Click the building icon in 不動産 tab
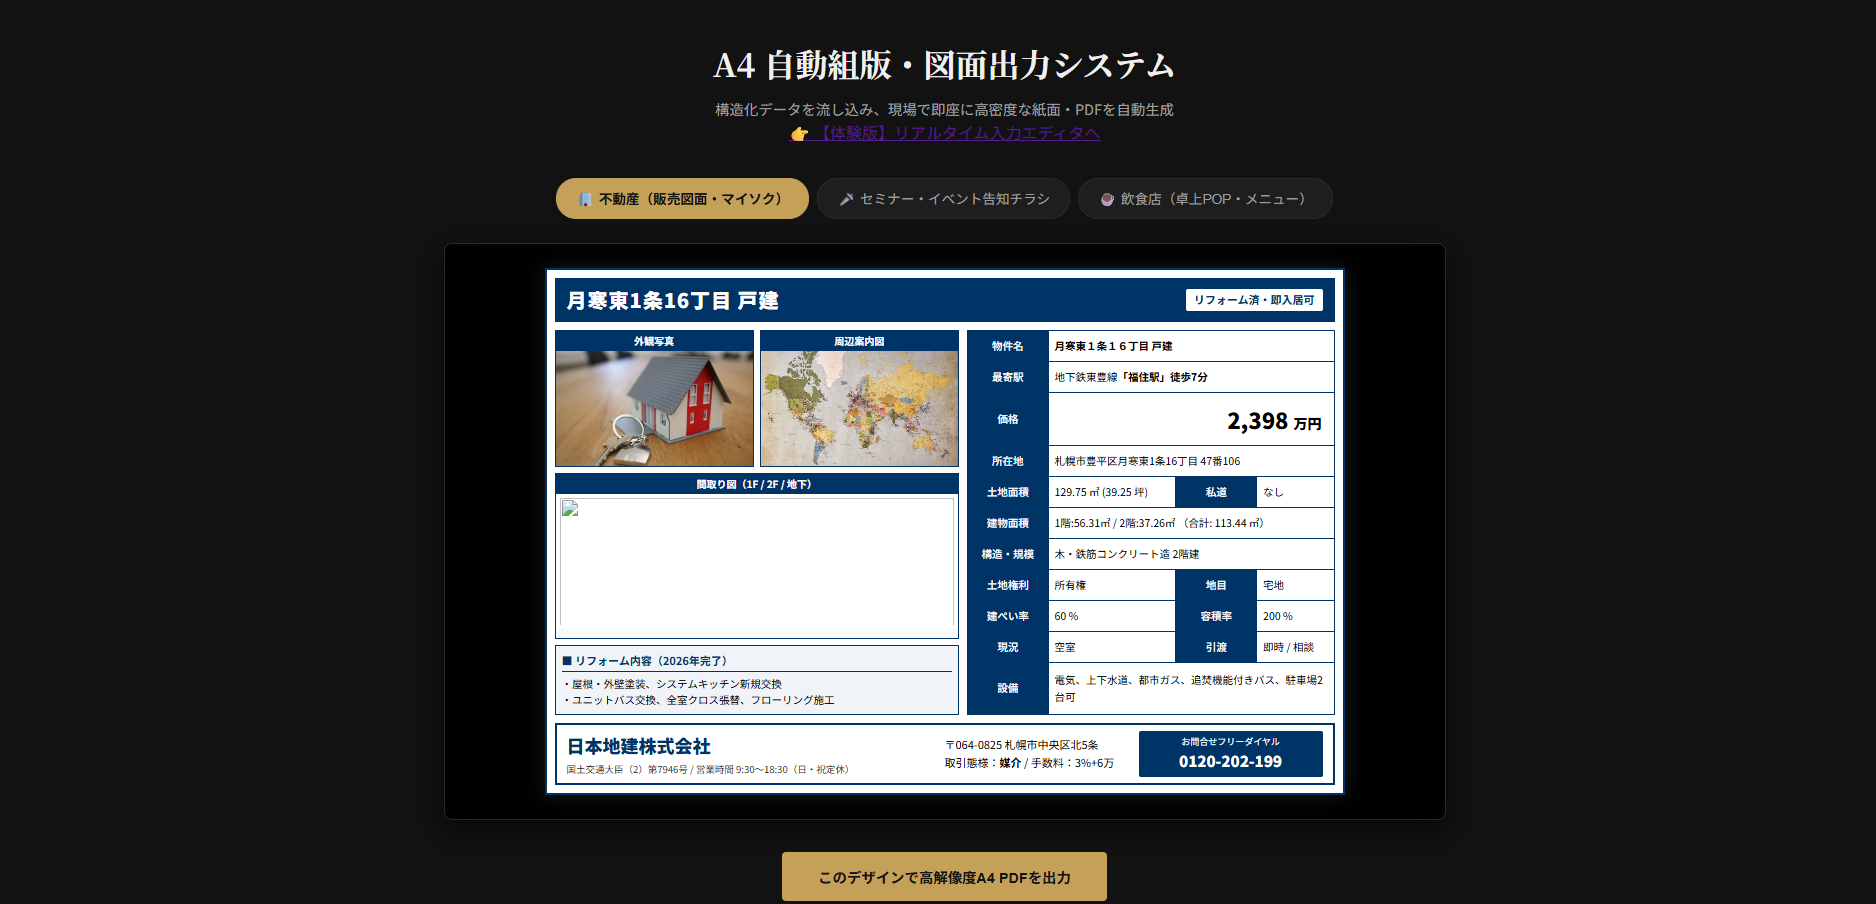 coord(585,199)
